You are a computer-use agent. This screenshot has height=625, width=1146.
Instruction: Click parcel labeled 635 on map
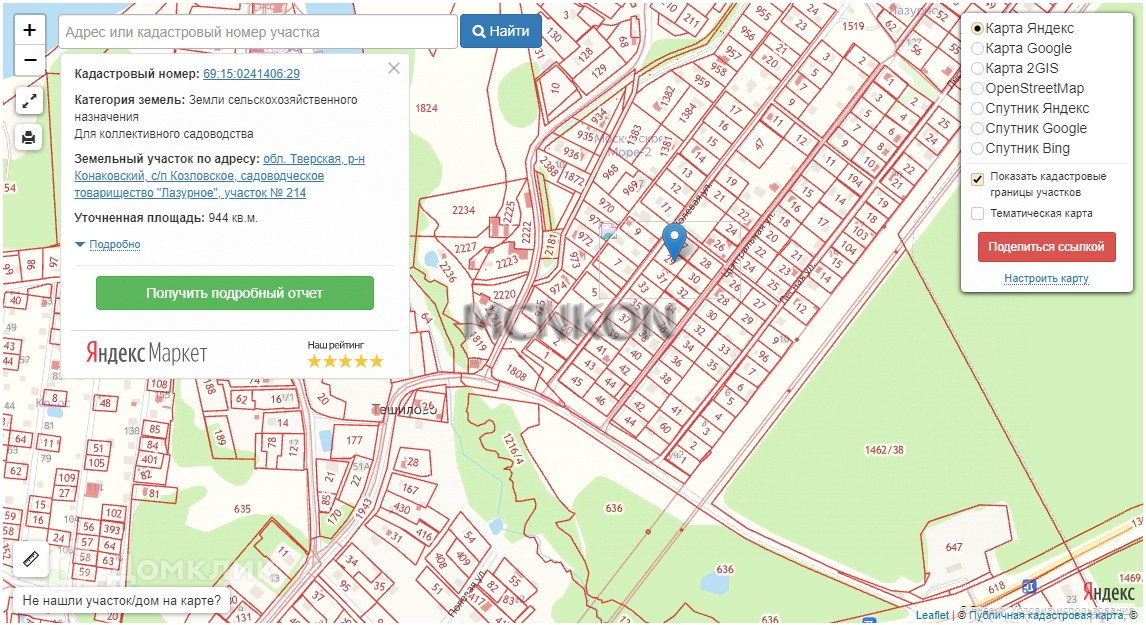[x=242, y=509]
